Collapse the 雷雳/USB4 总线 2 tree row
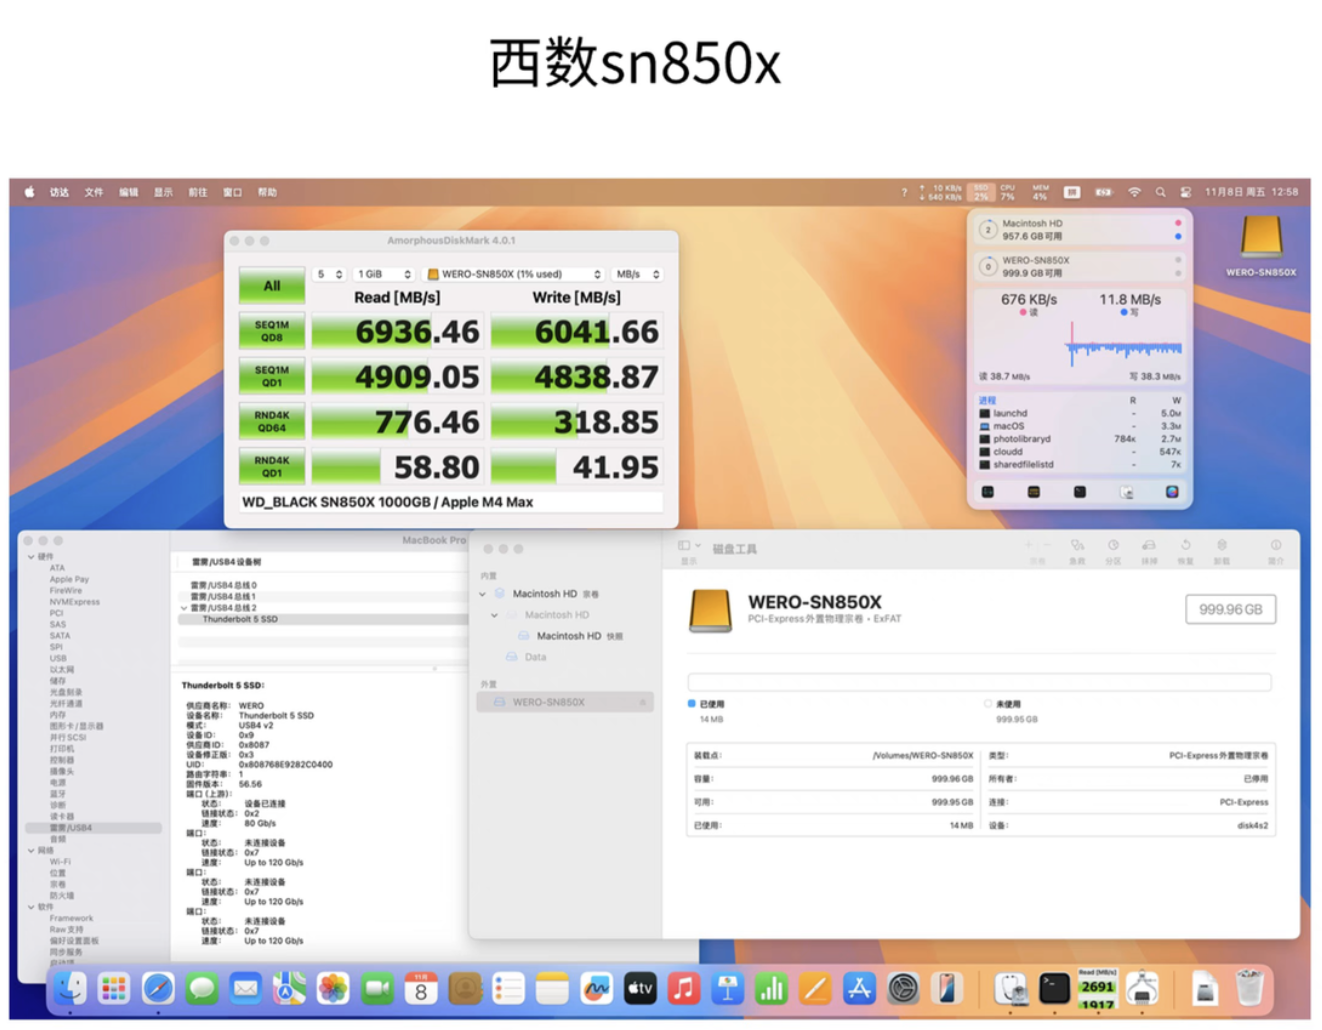This screenshot has height=1030, width=1322. [x=184, y=608]
